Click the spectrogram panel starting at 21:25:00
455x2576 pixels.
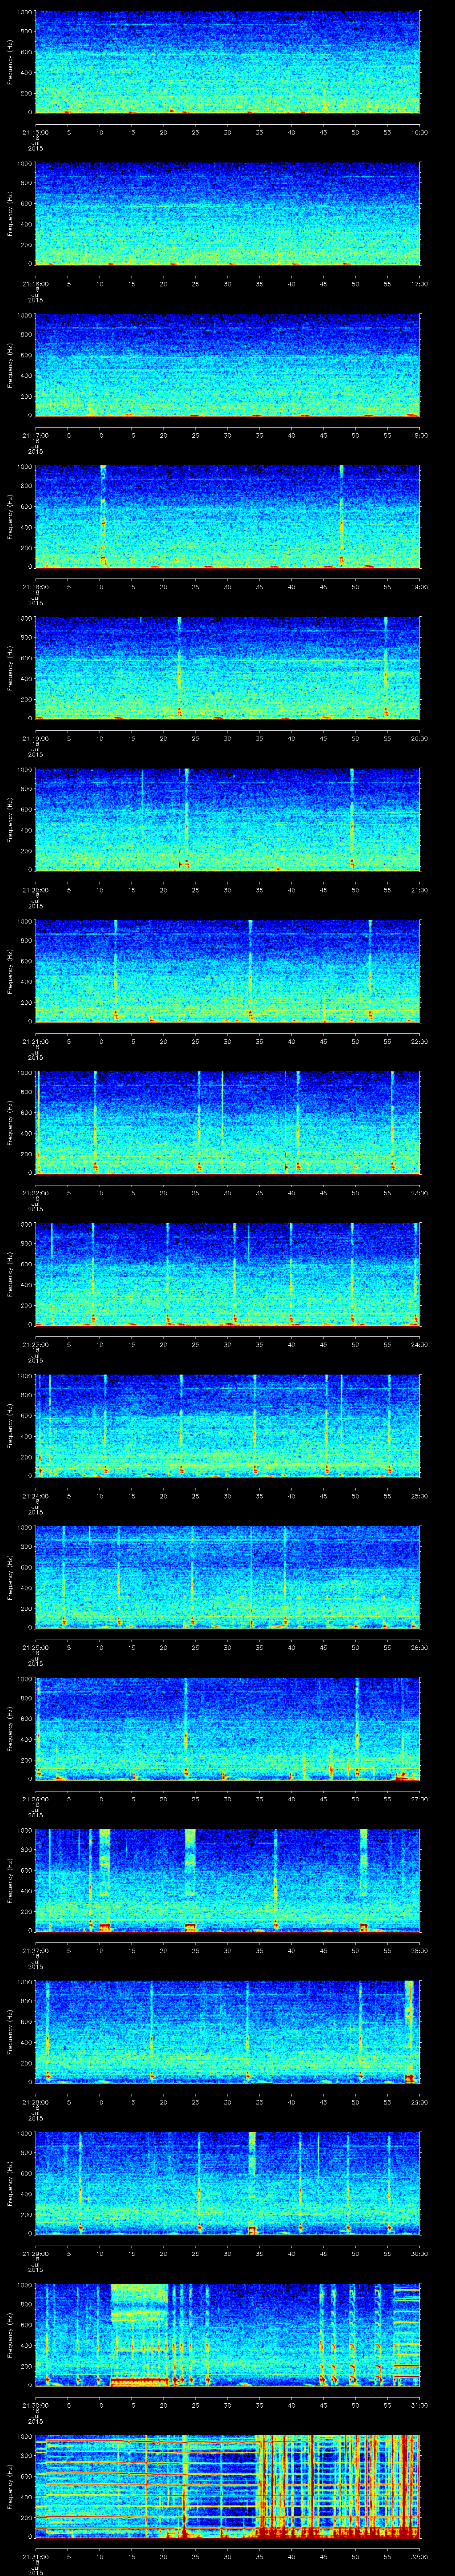click(228, 1578)
